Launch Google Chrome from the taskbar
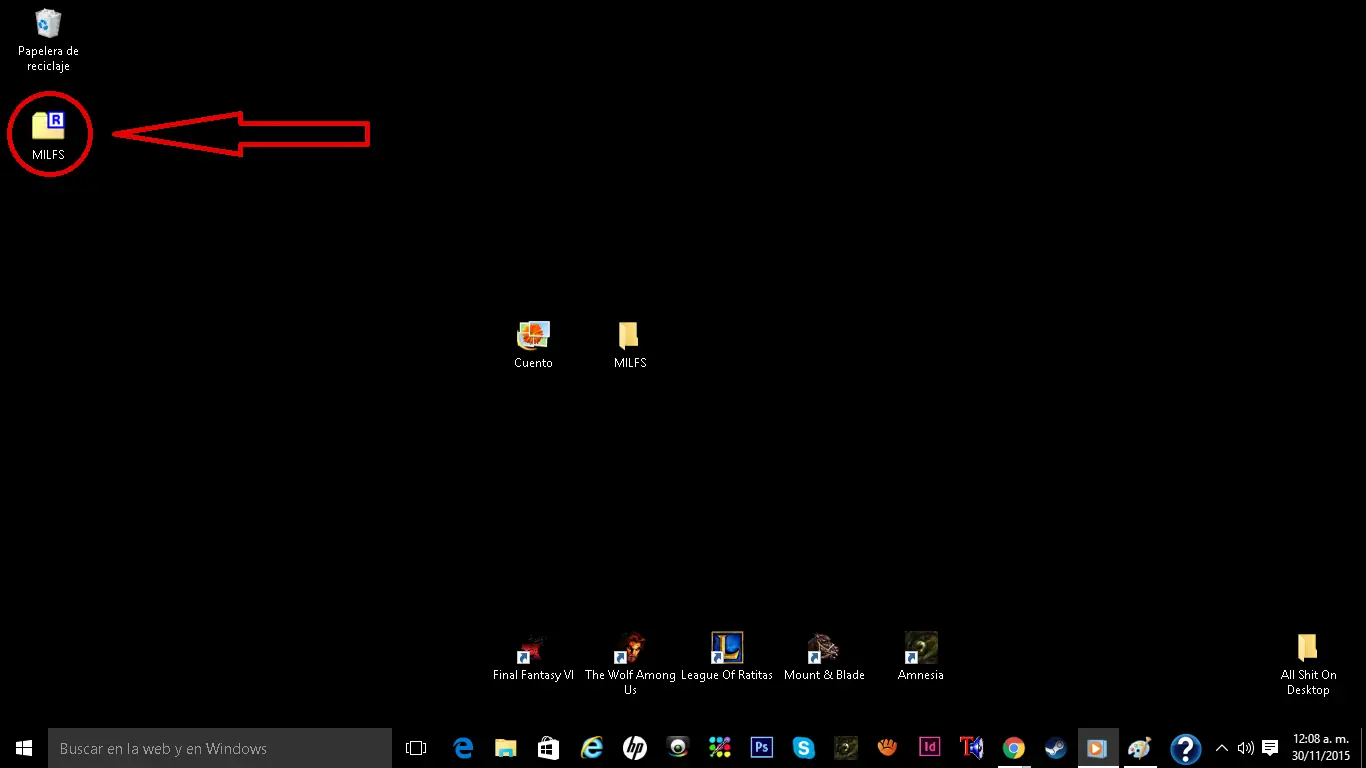1366x768 pixels. 1014,748
